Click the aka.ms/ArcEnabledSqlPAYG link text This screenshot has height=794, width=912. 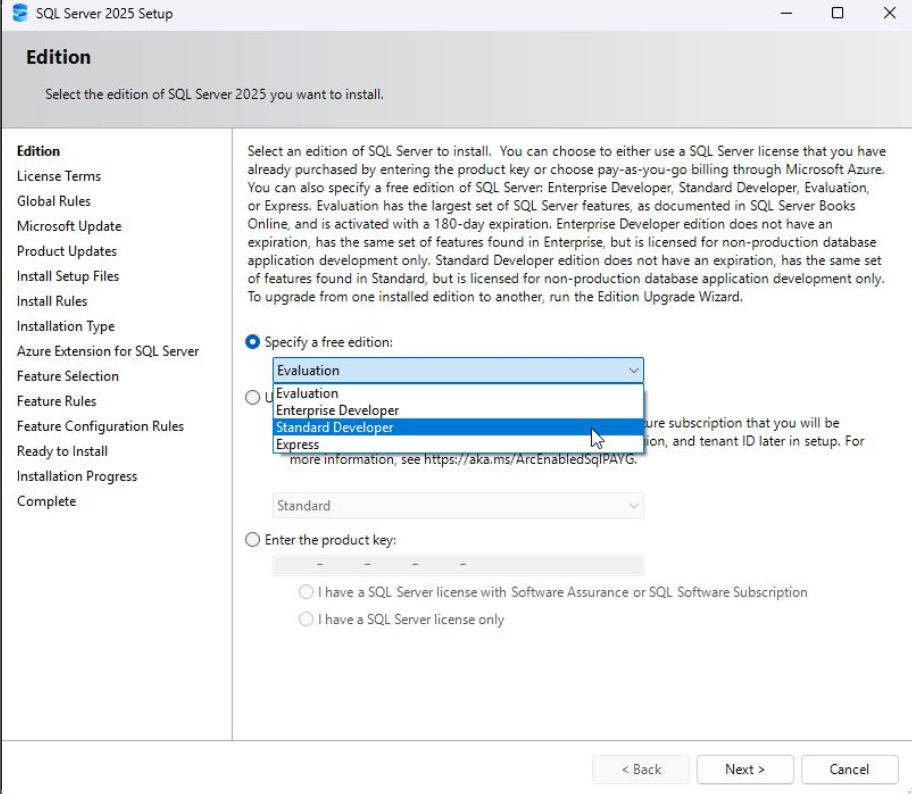pos(530,460)
